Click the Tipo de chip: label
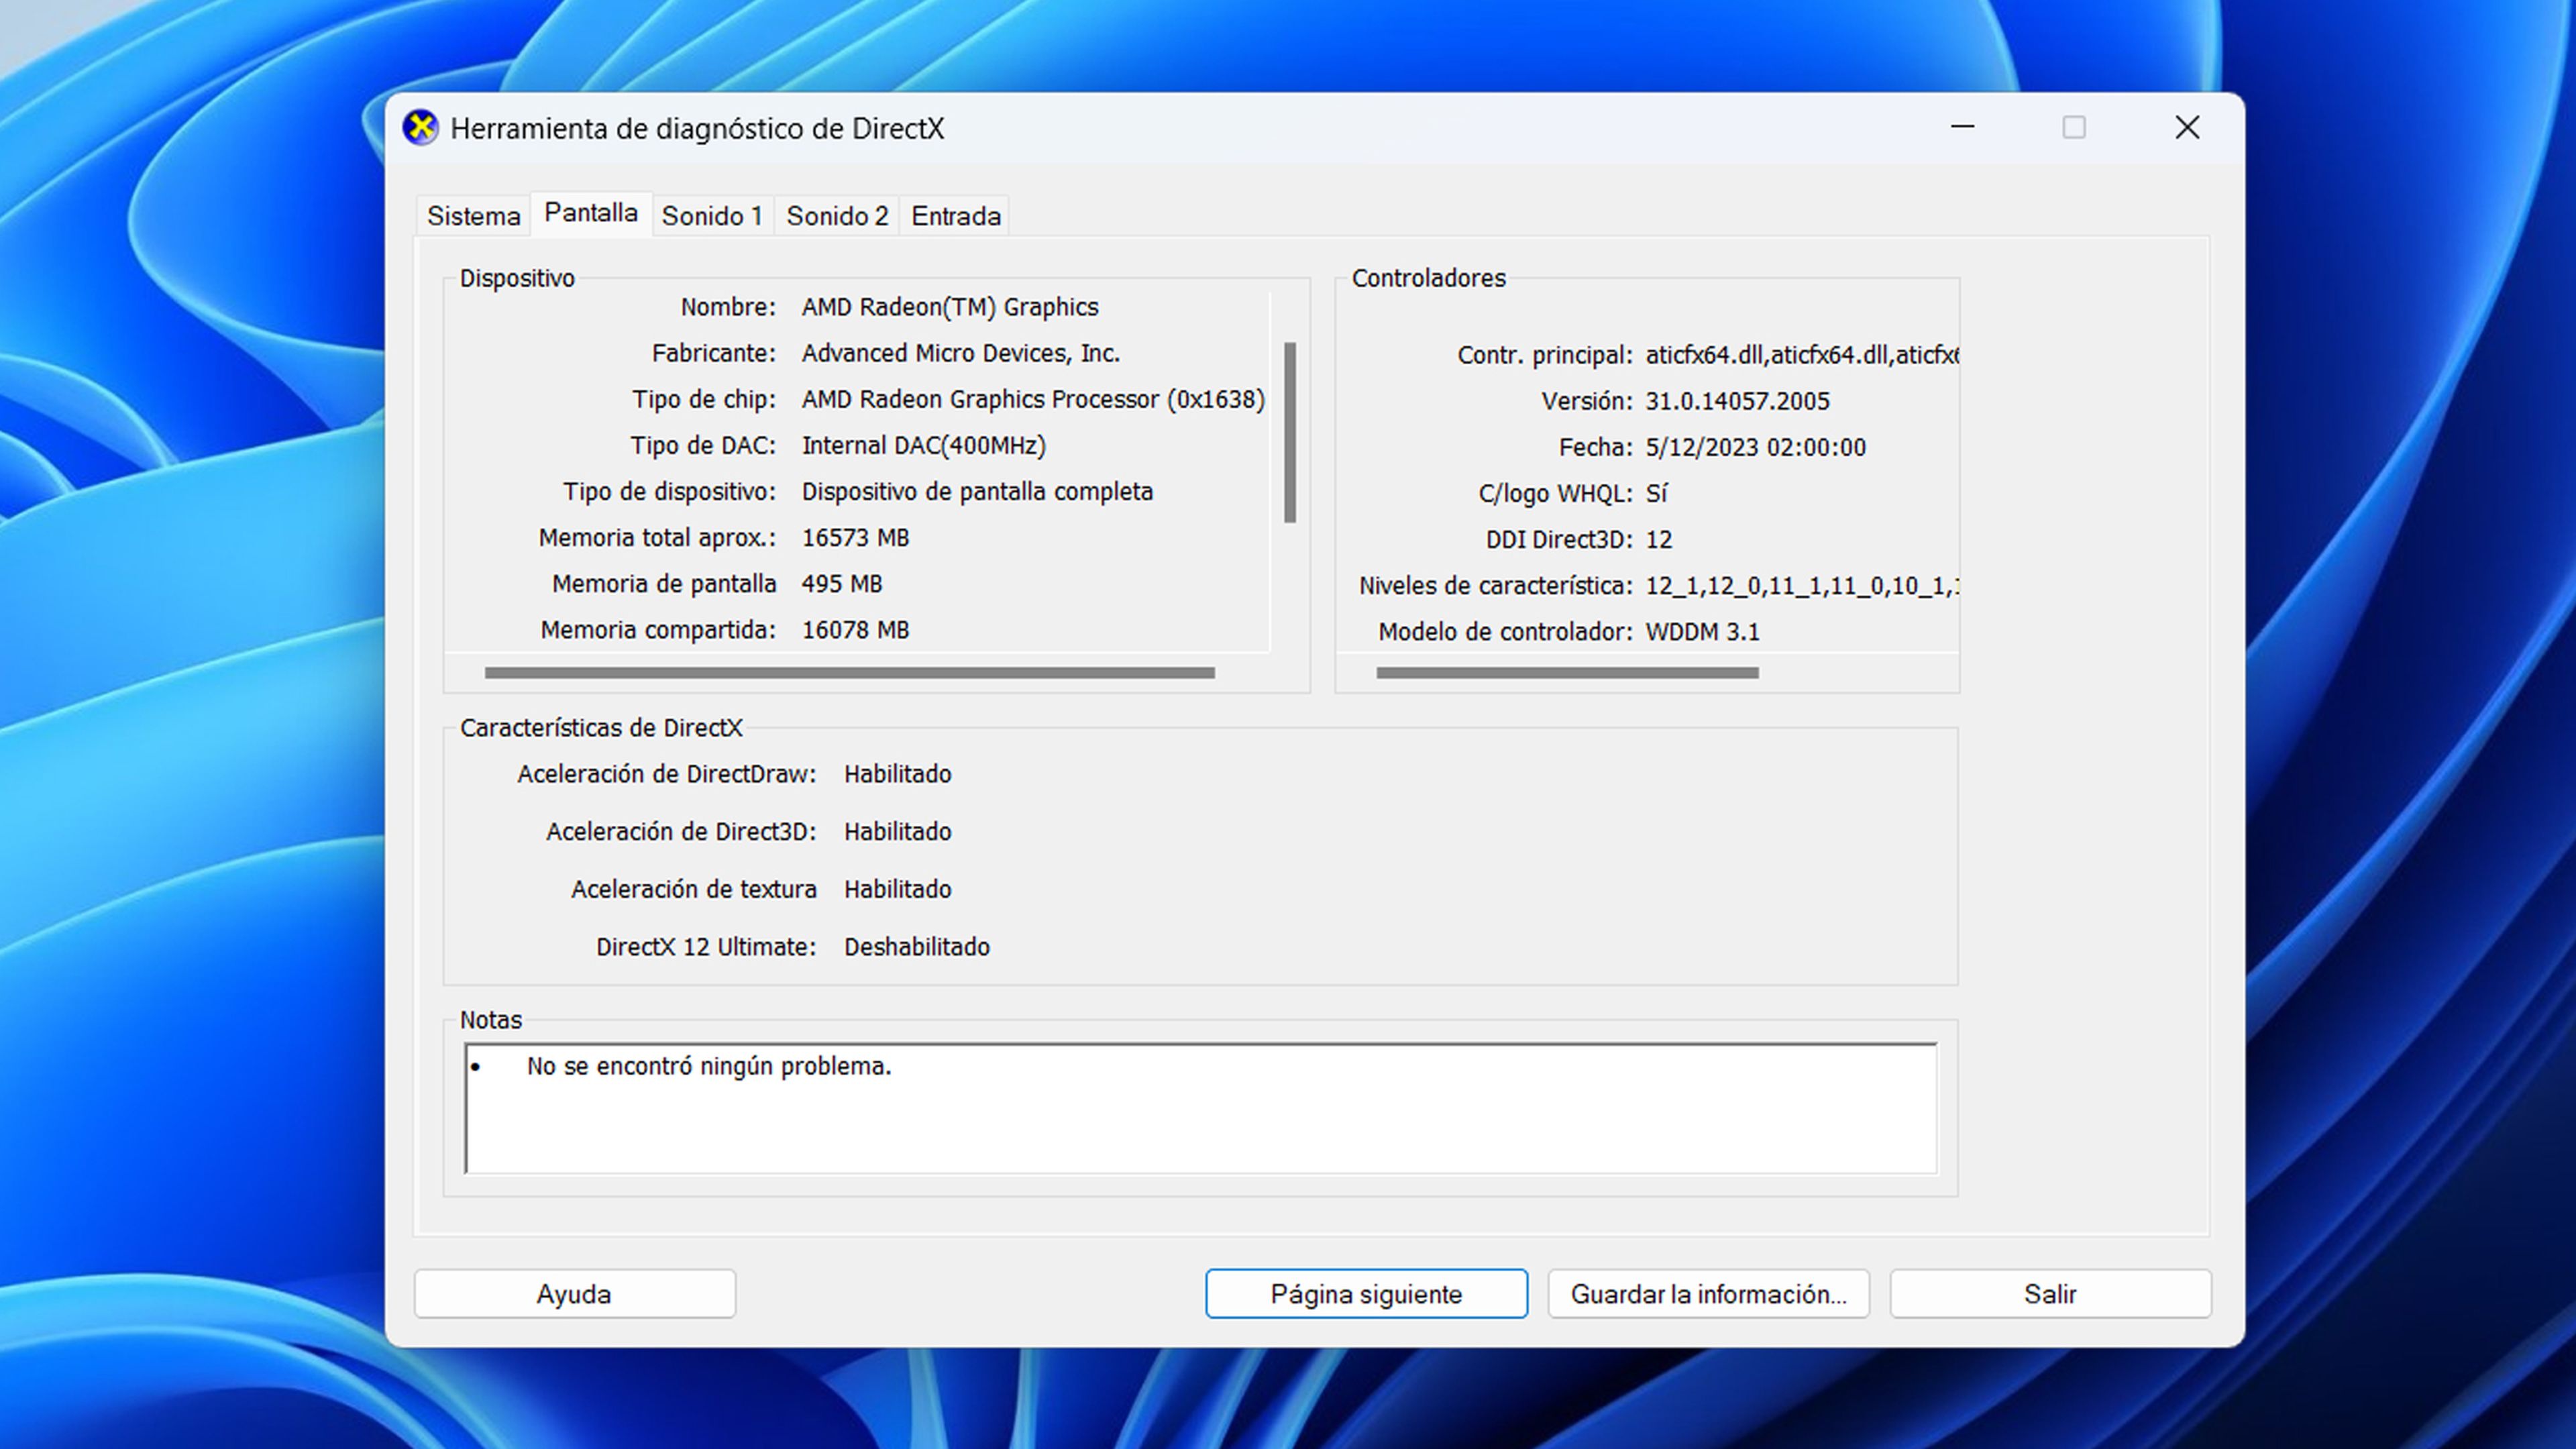 703,399
